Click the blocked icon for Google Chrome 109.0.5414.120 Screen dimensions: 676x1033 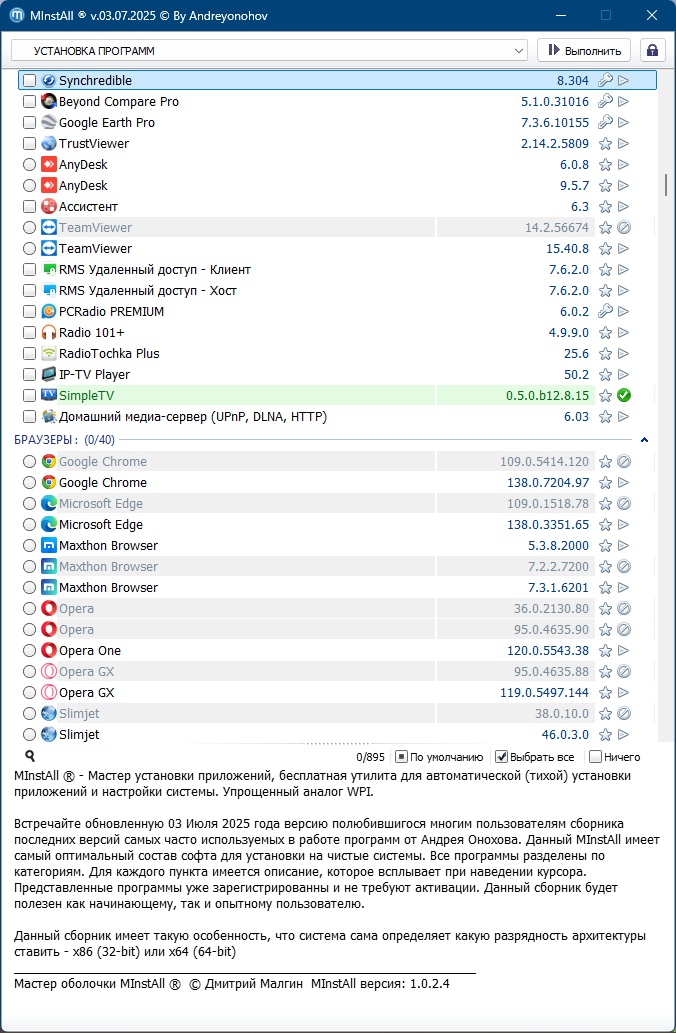tap(624, 462)
